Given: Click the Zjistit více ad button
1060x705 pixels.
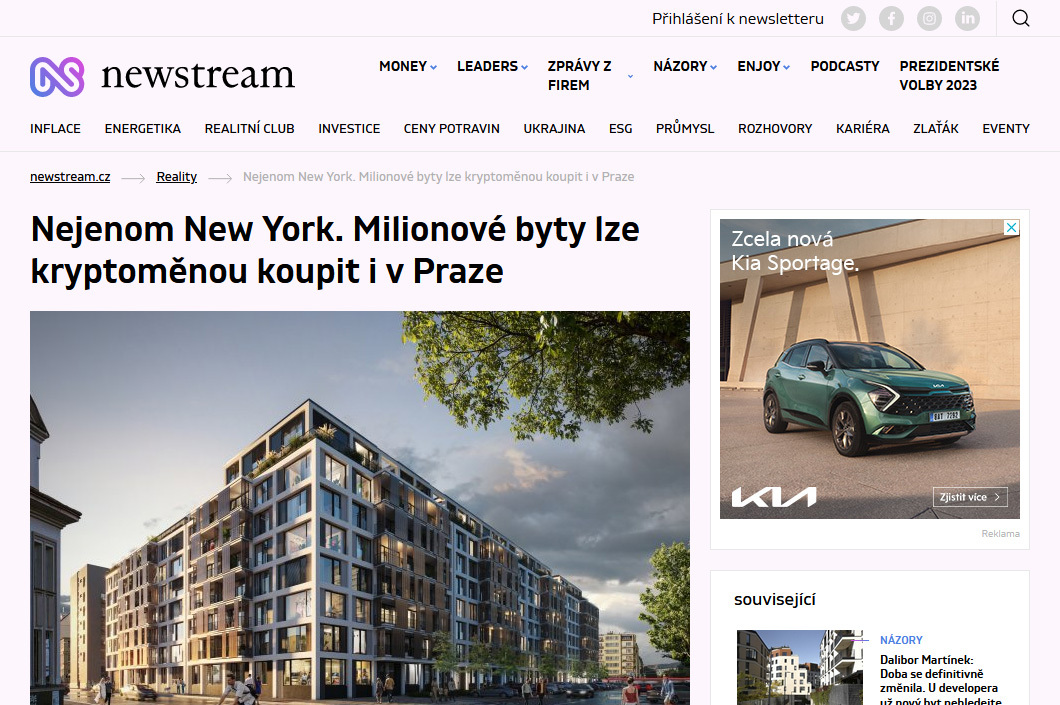Looking at the screenshot, I should 970,497.
